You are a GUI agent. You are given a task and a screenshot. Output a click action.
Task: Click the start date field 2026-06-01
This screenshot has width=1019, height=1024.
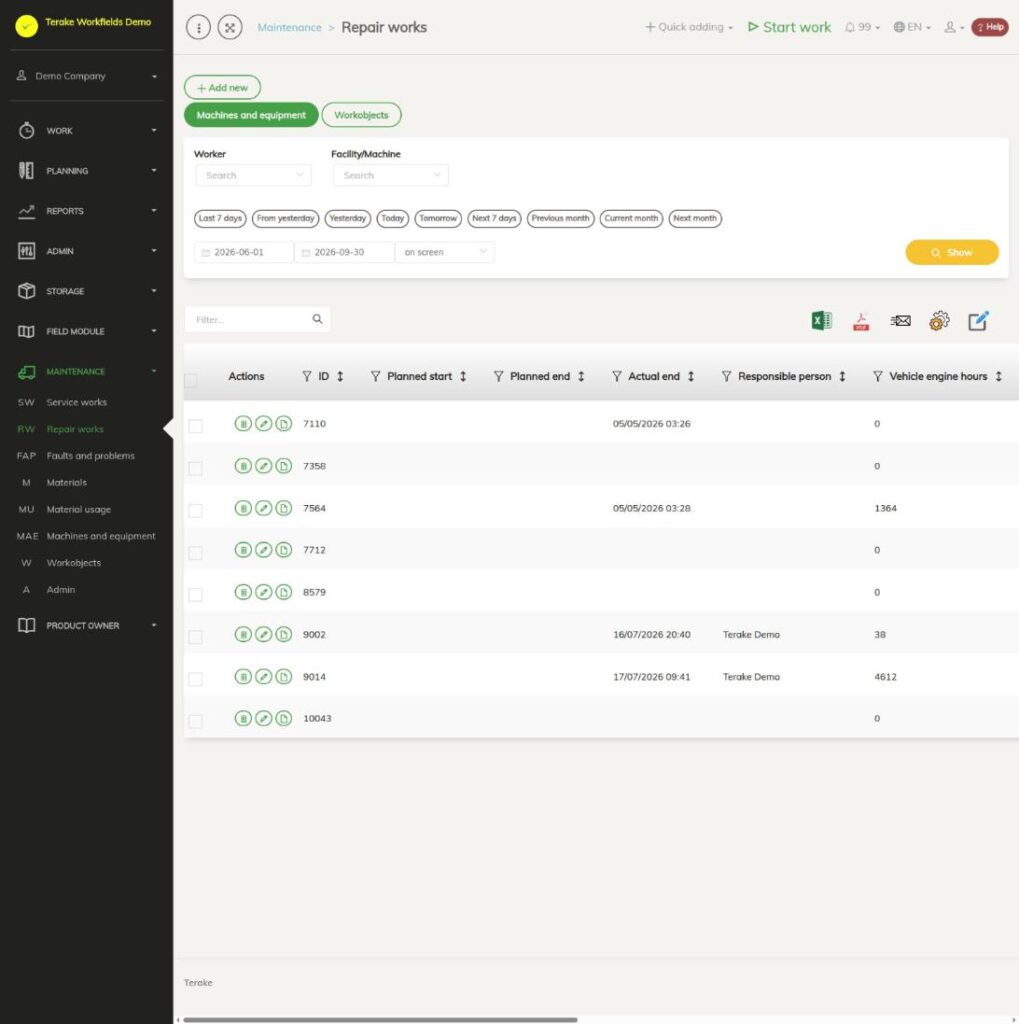click(244, 252)
